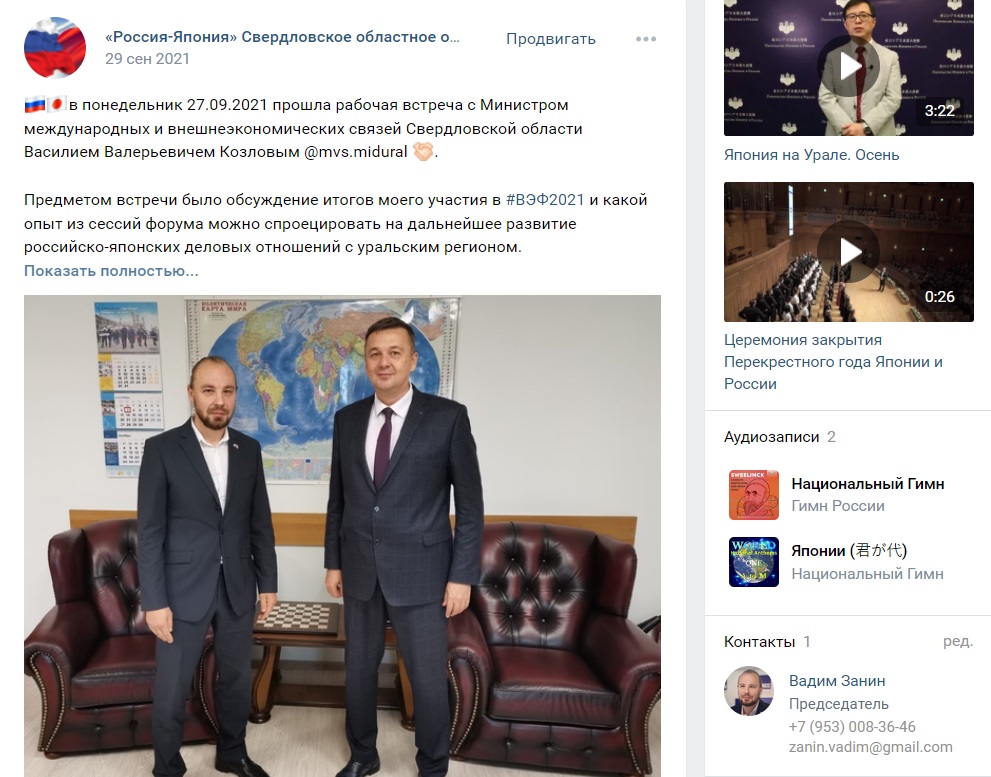This screenshot has height=777, width=991.
Task: Click the 'Продвигать' promote button
Action: (x=550, y=39)
